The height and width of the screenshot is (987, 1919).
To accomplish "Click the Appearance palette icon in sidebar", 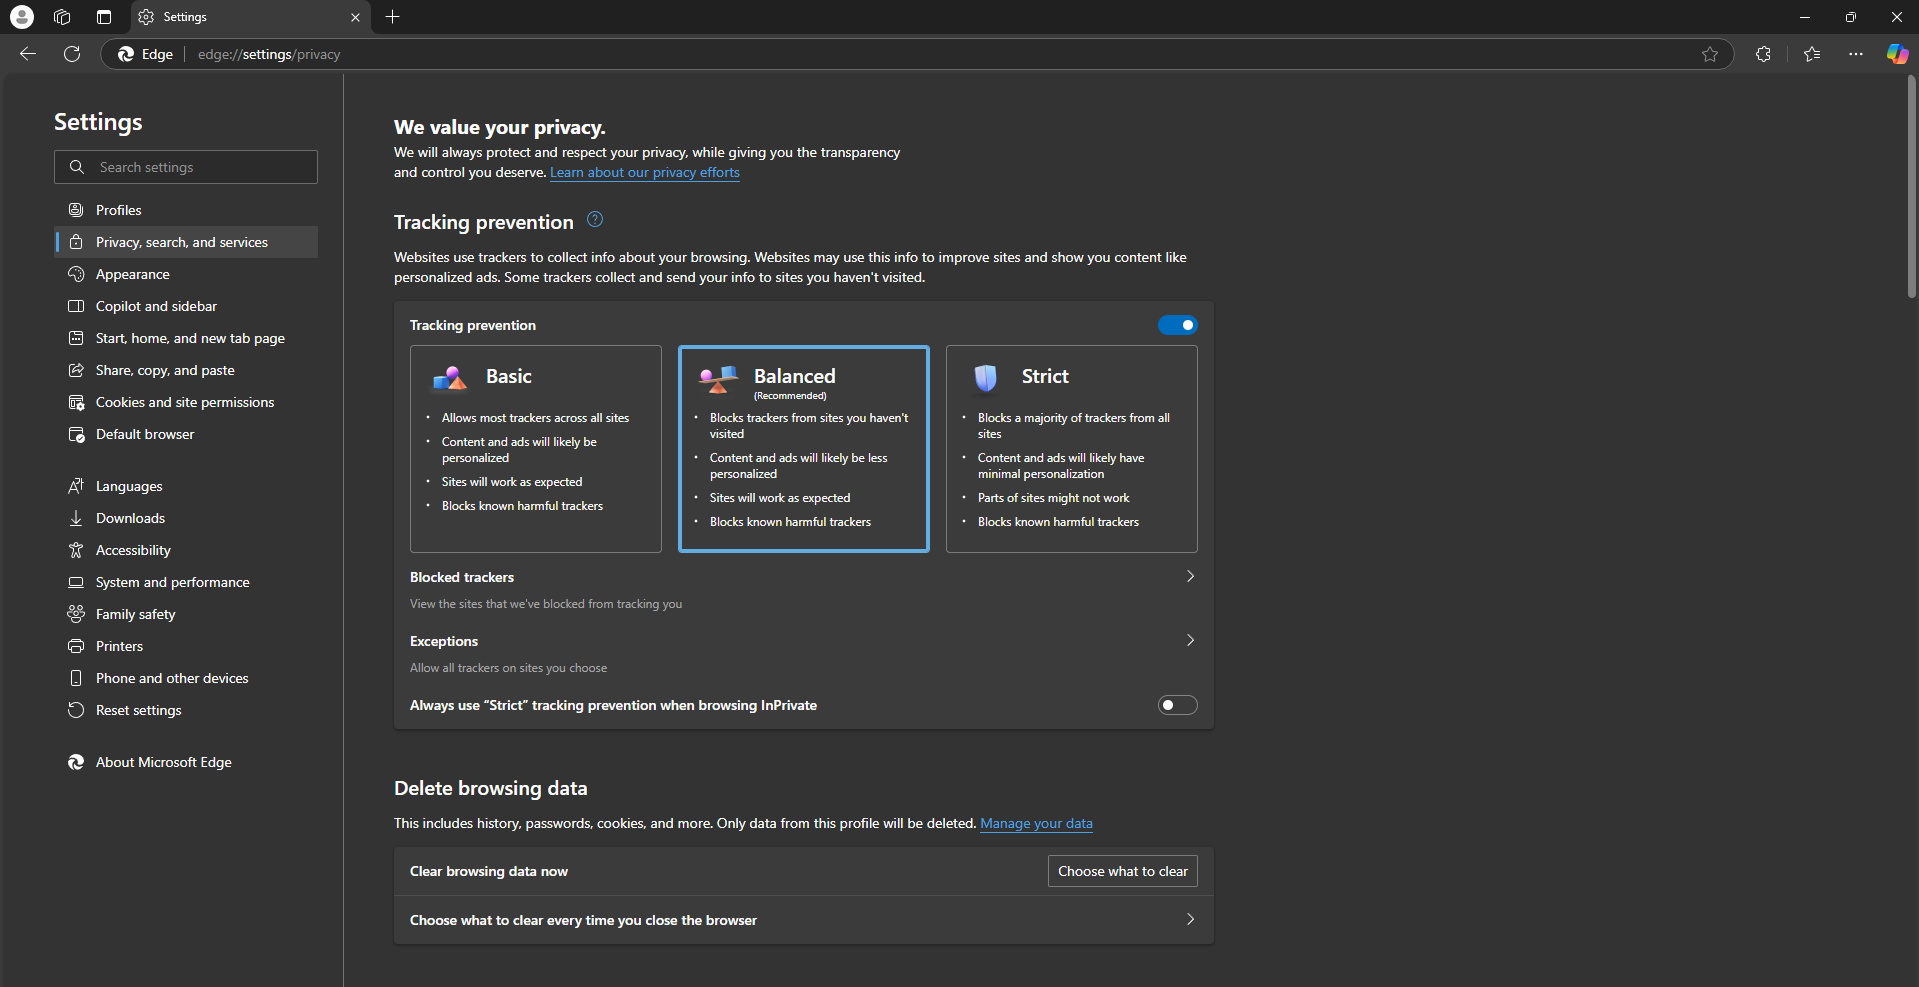I will pos(76,274).
